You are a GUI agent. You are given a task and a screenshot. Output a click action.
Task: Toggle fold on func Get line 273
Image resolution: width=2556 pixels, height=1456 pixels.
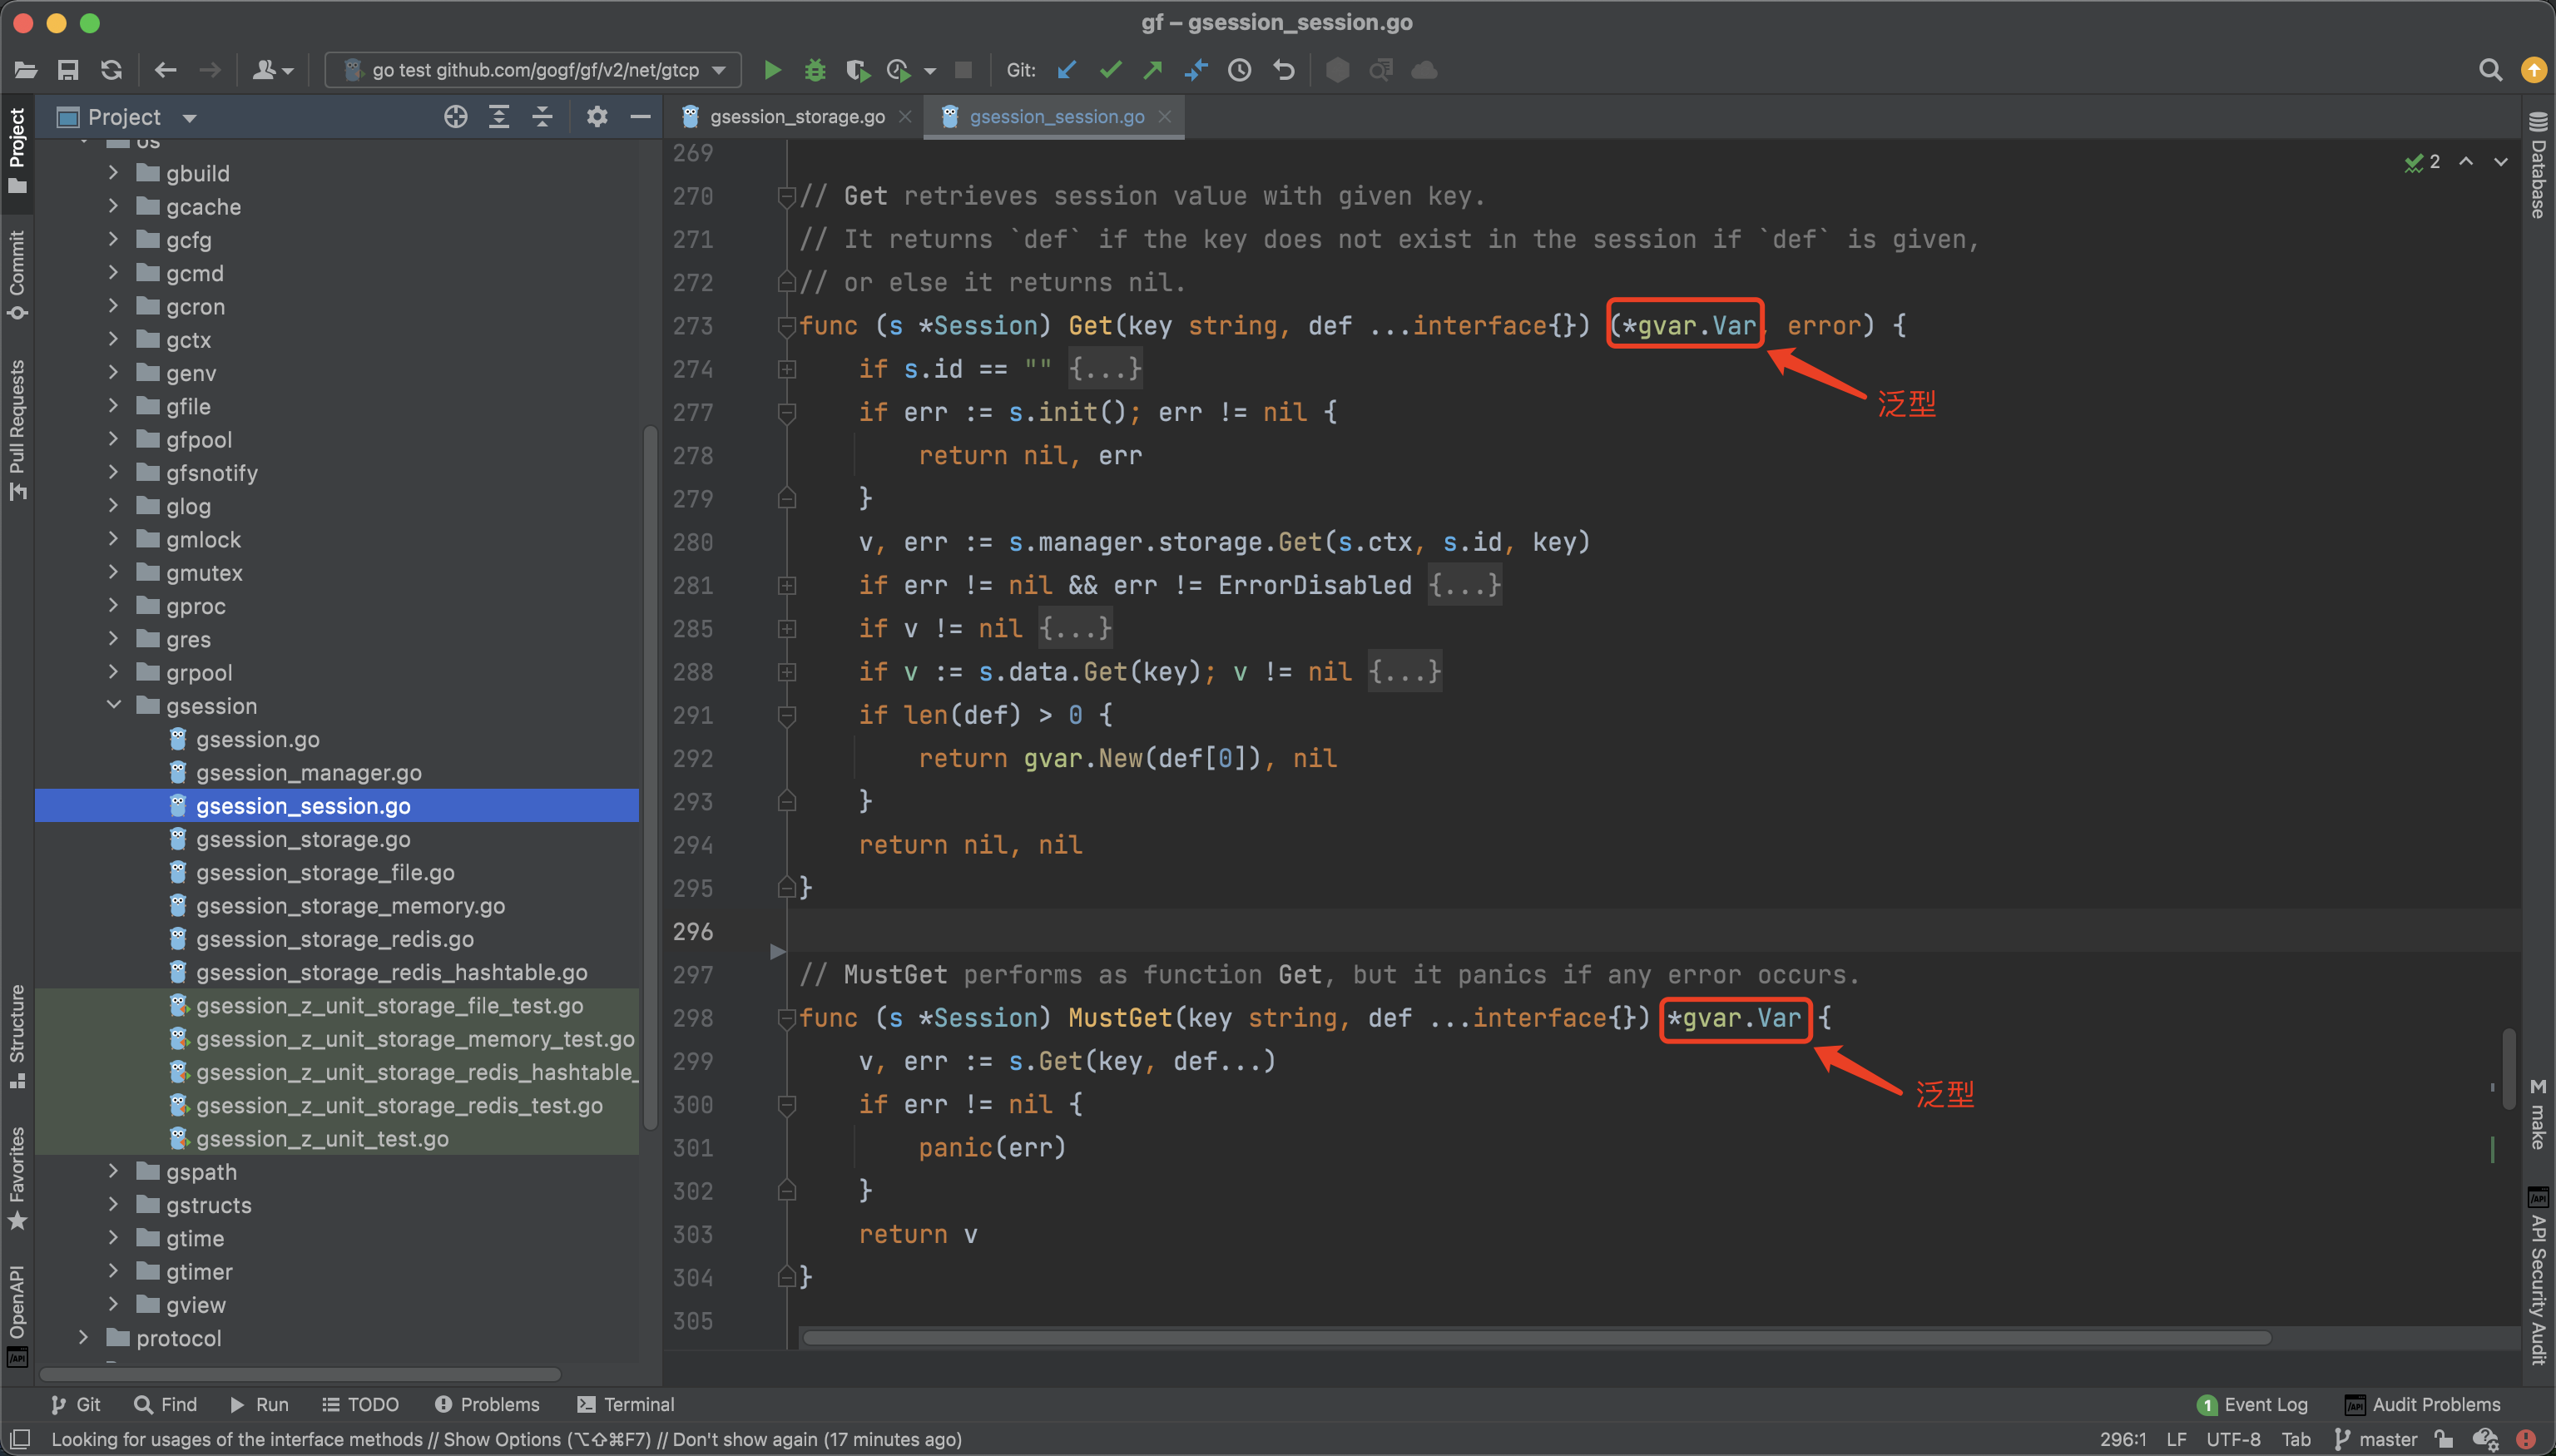[x=787, y=326]
